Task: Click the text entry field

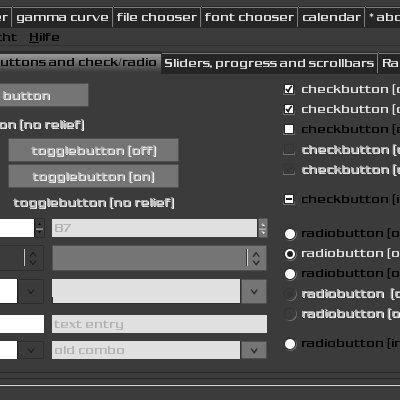Action: (x=159, y=324)
